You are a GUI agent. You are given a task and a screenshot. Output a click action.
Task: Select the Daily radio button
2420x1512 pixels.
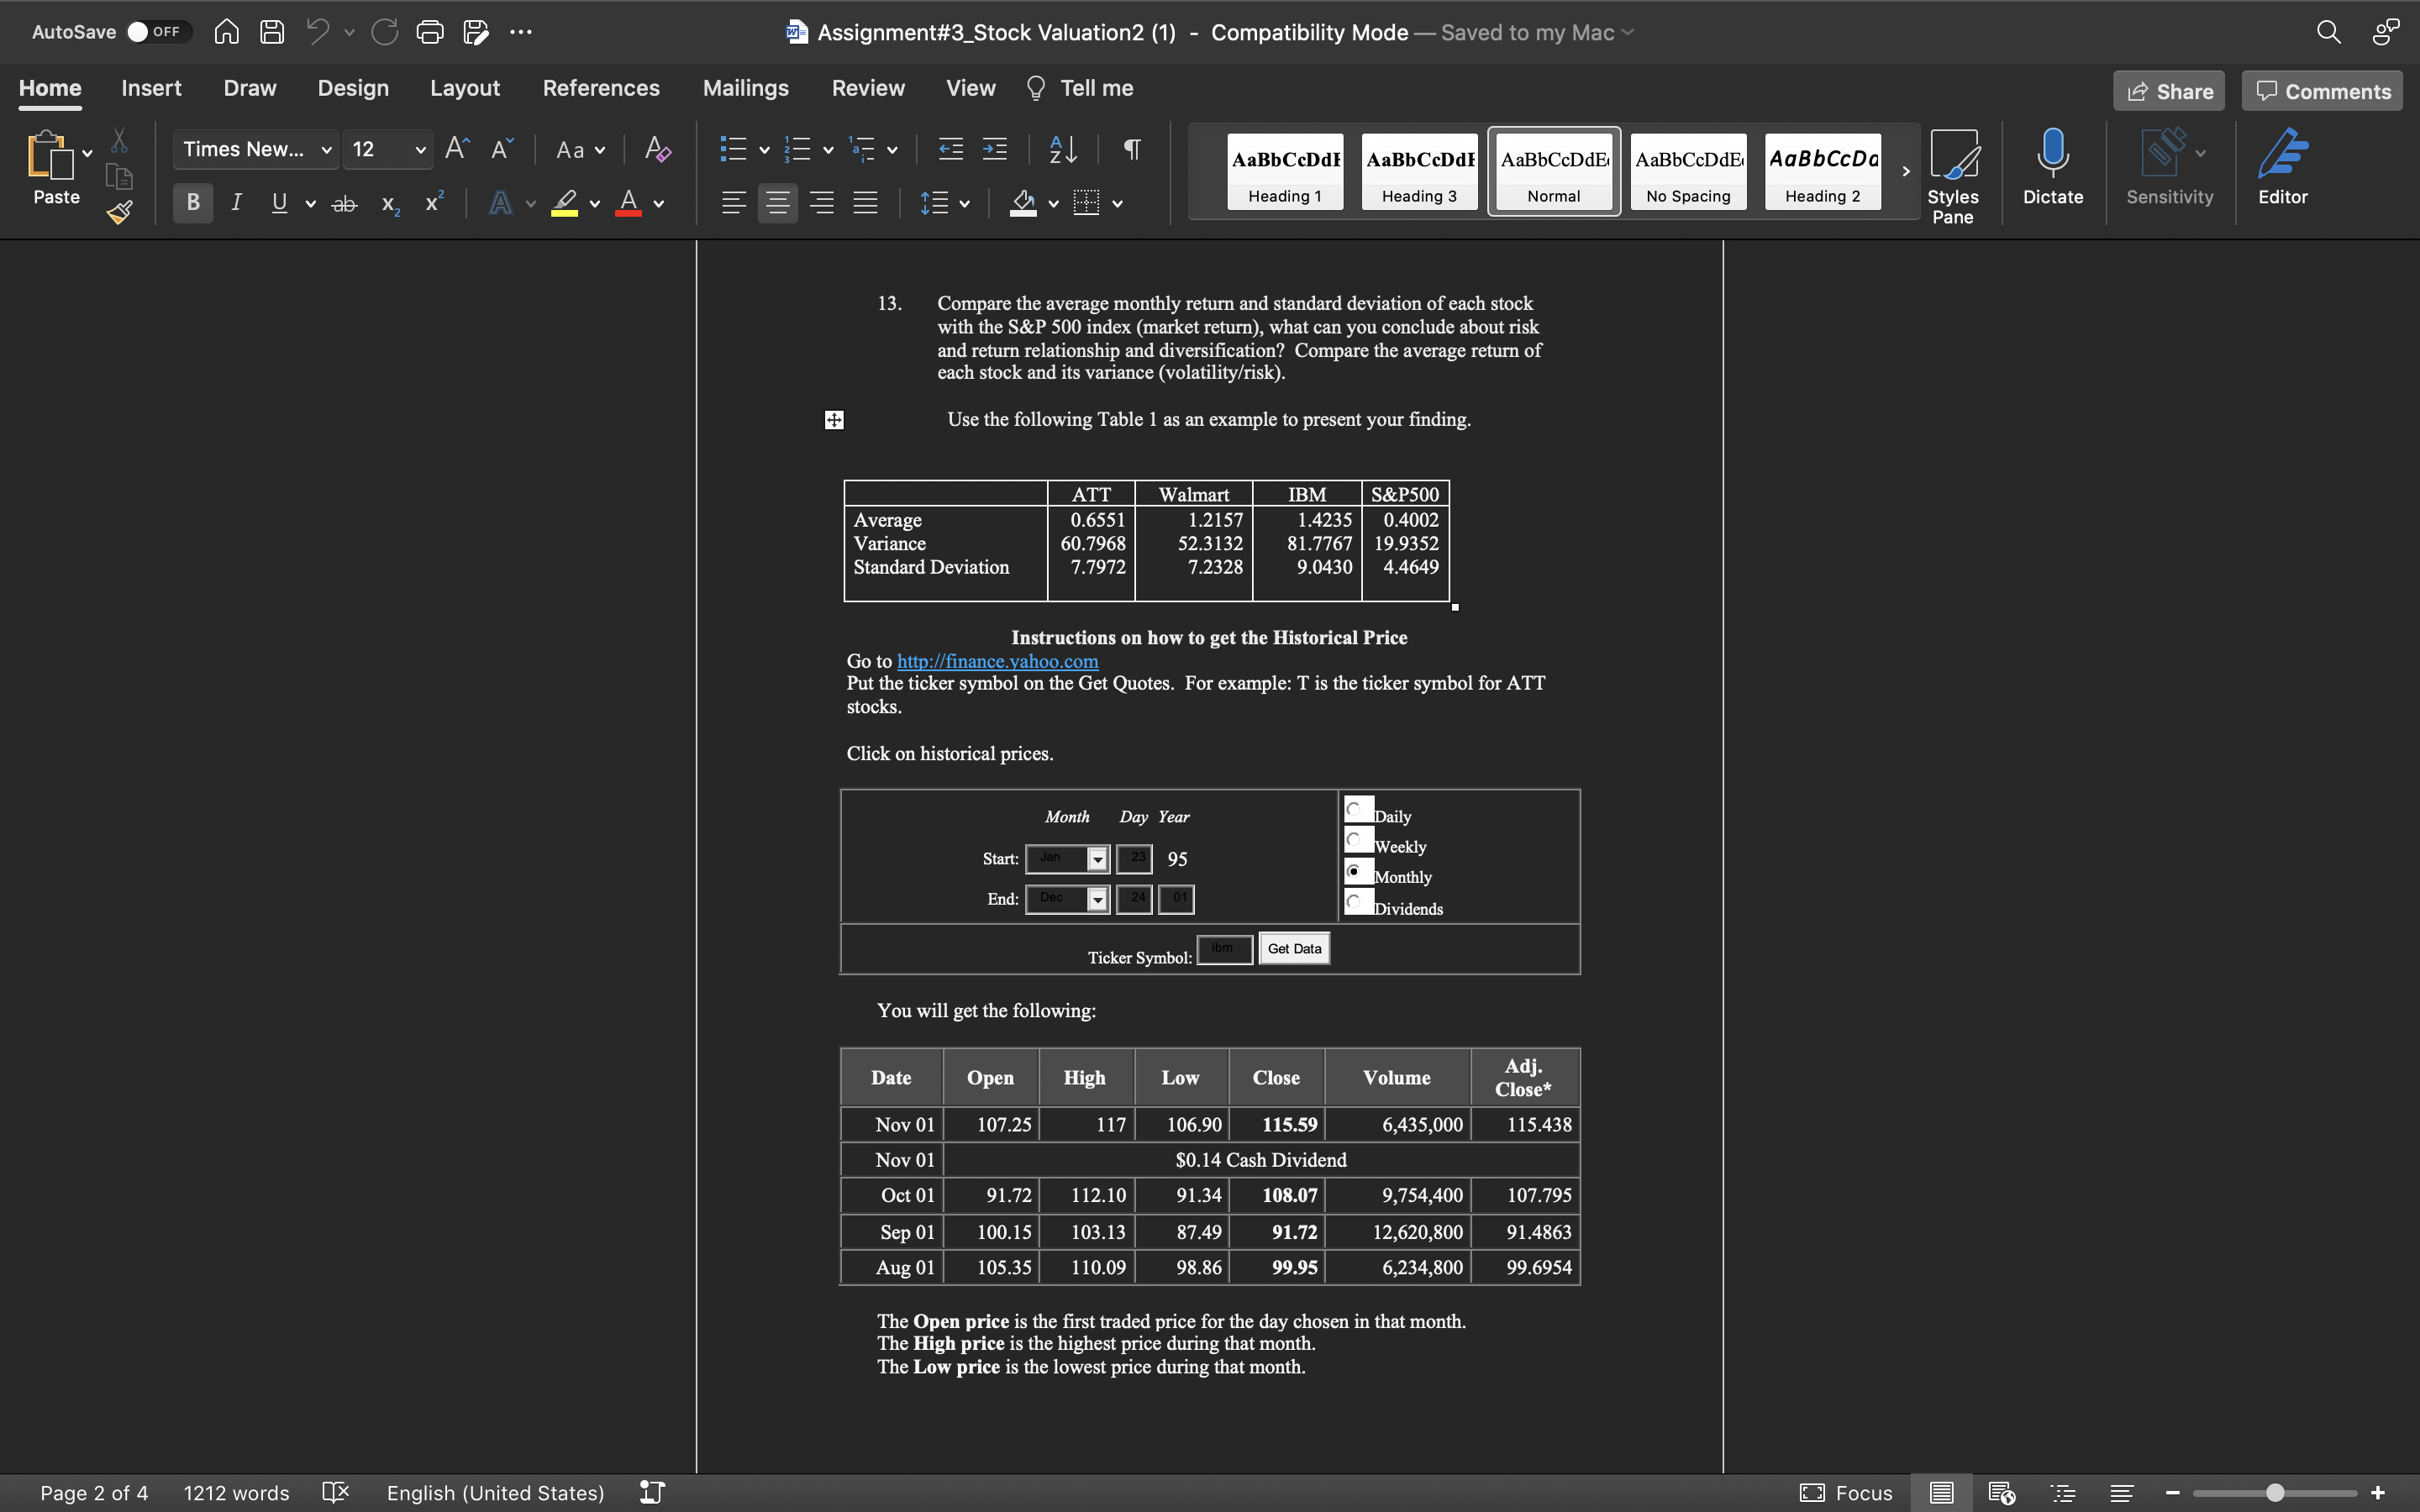point(1354,809)
